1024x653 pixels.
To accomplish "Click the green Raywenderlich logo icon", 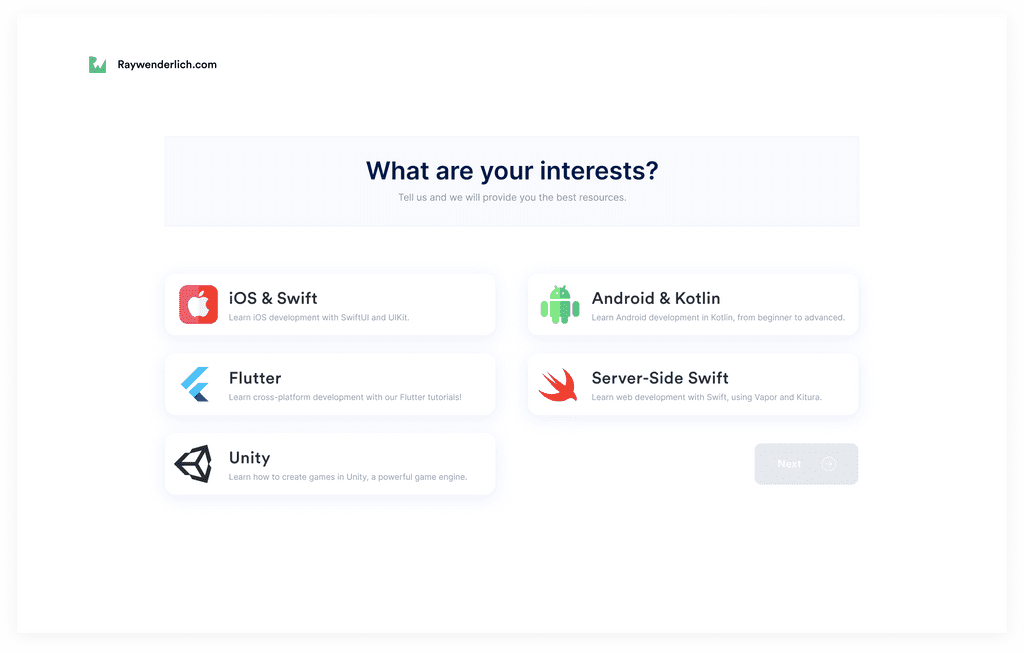I will [97, 64].
